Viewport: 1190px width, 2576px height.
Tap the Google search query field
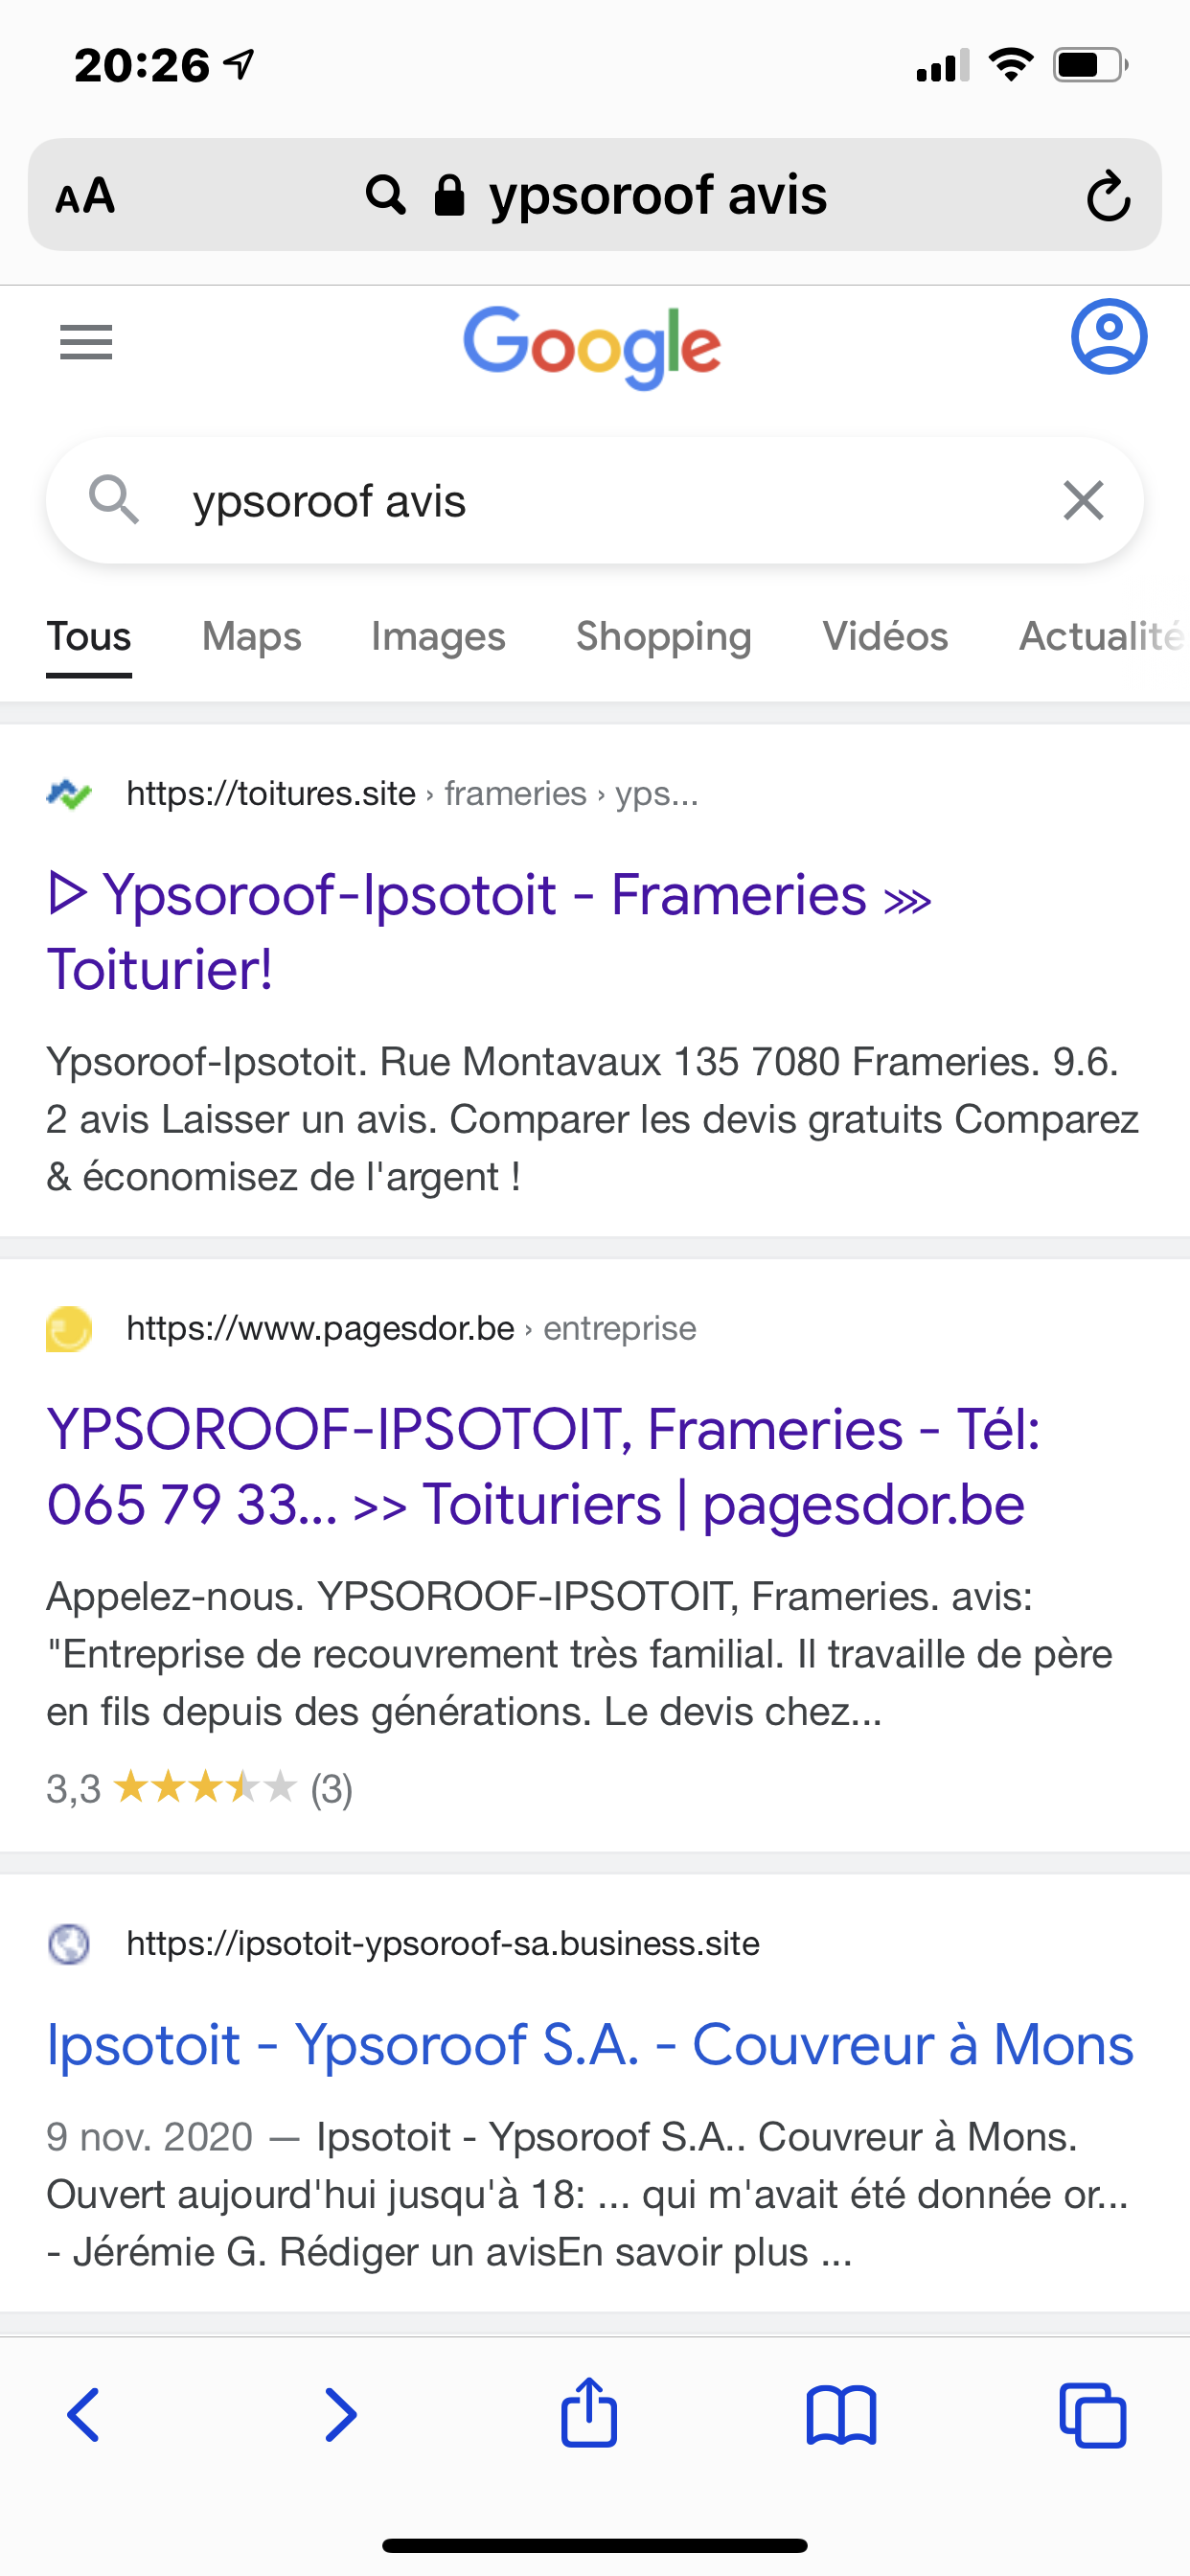600,500
